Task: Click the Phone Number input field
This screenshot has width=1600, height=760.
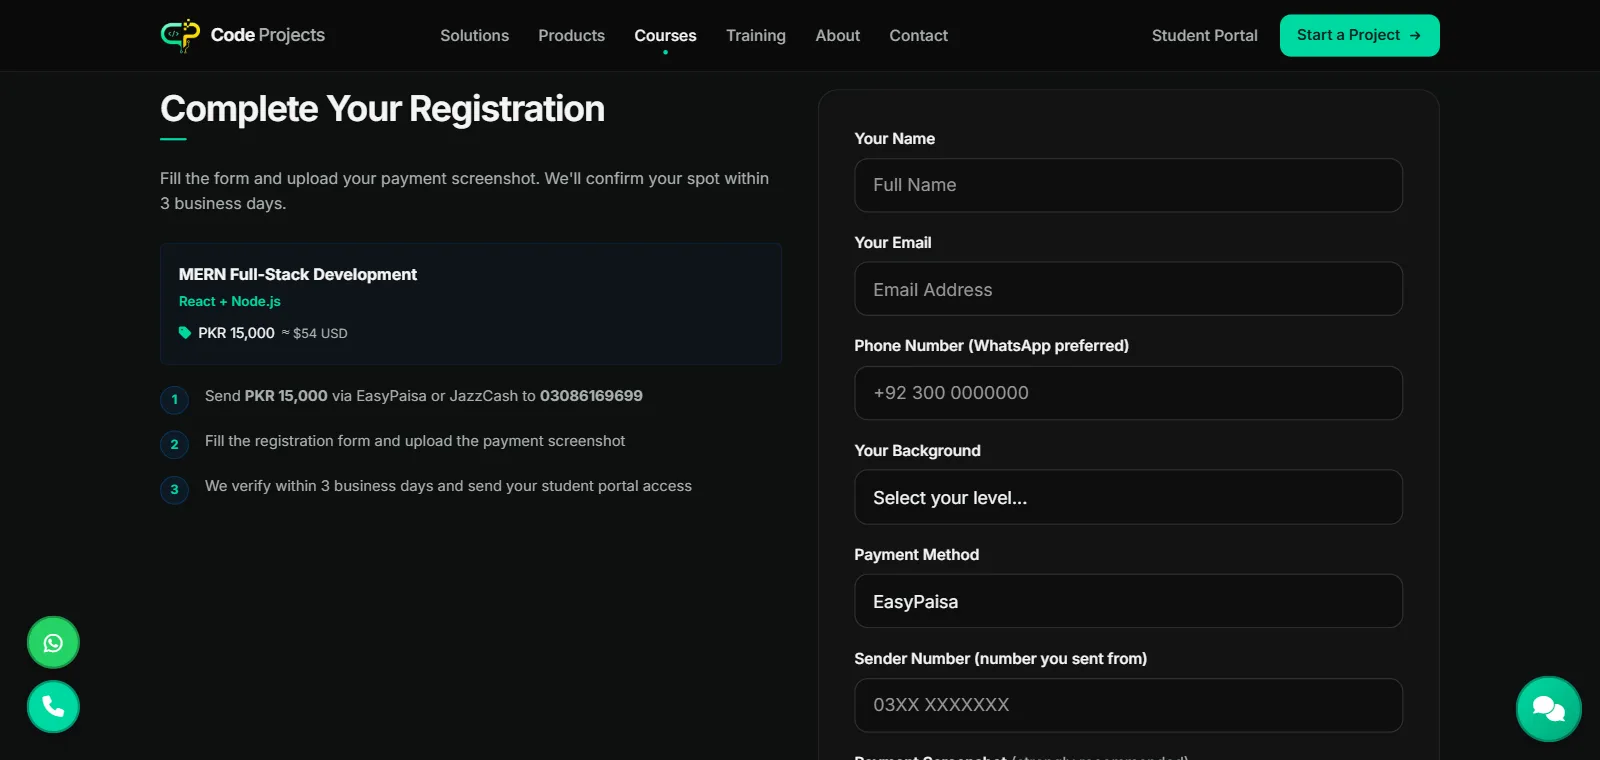Action: click(x=1128, y=393)
